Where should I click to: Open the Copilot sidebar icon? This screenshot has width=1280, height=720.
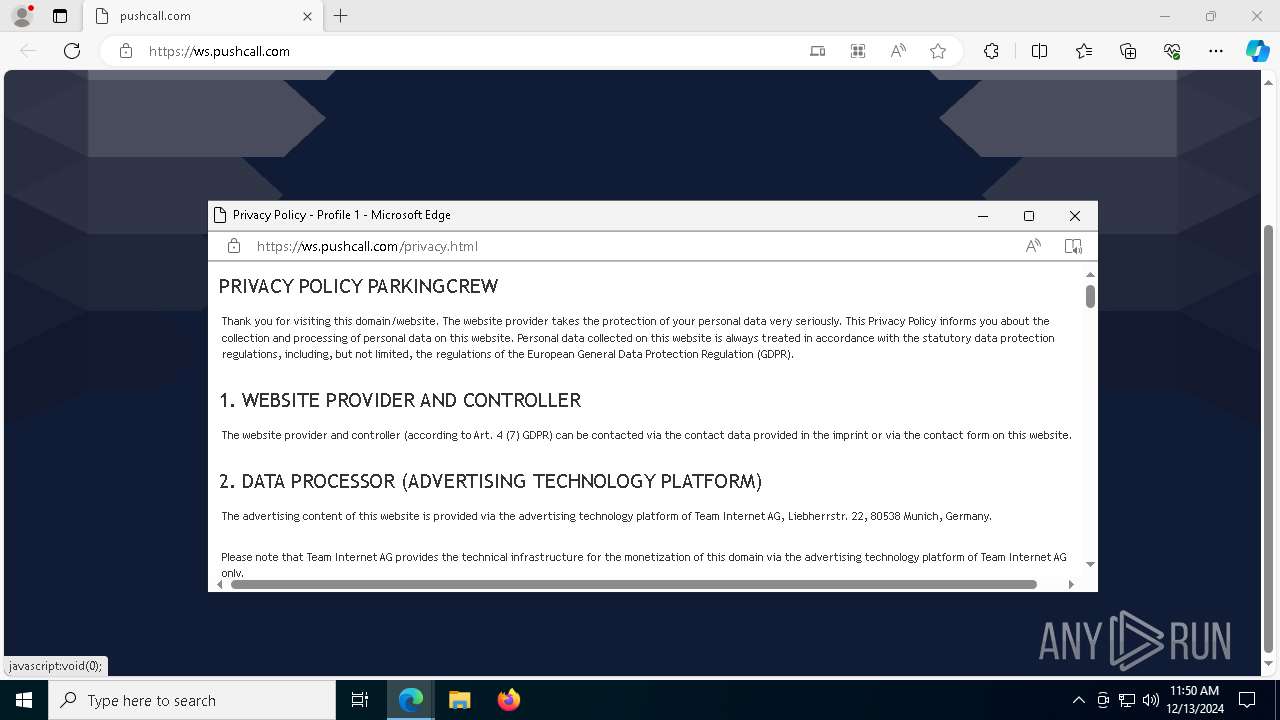tap(1257, 51)
